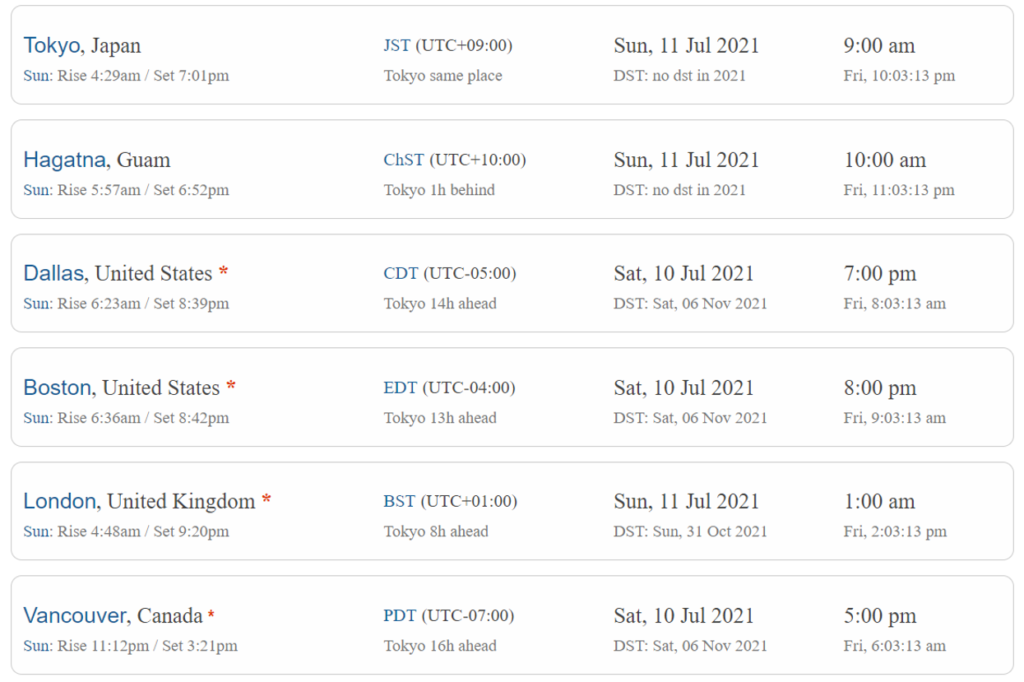Viewport: 1024px width, 682px height.
Task: Open the Tokyo city link
Action: [52, 46]
